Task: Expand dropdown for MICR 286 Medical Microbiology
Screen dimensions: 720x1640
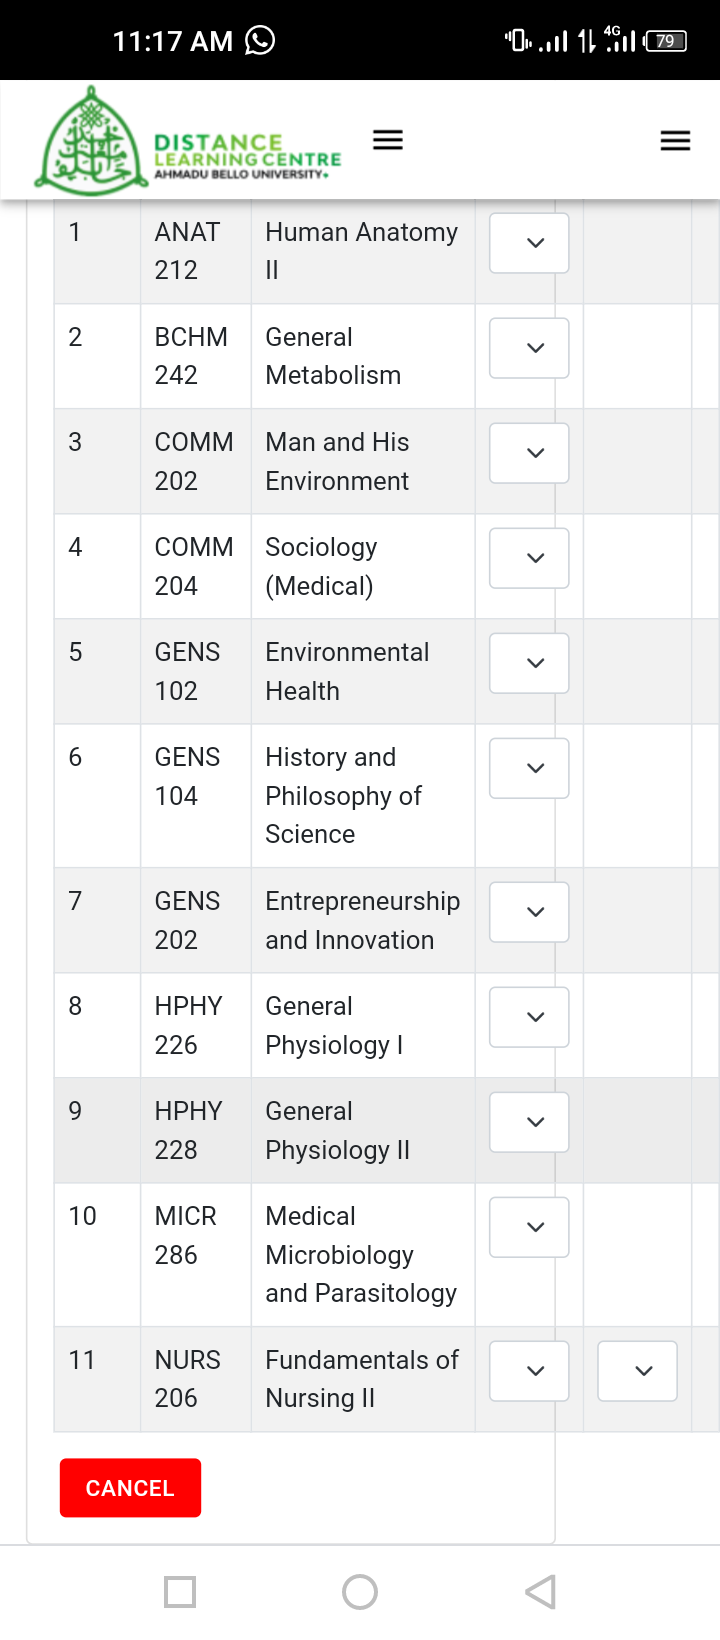Action: point(529,1227)
